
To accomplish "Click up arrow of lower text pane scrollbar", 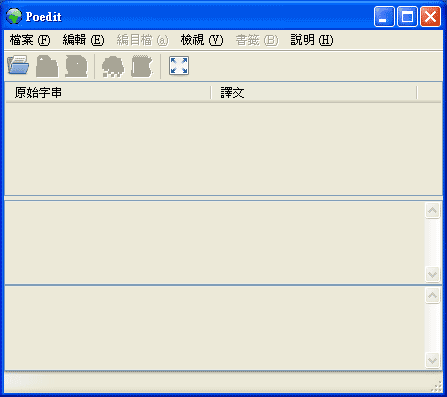I will coord(432,295).
